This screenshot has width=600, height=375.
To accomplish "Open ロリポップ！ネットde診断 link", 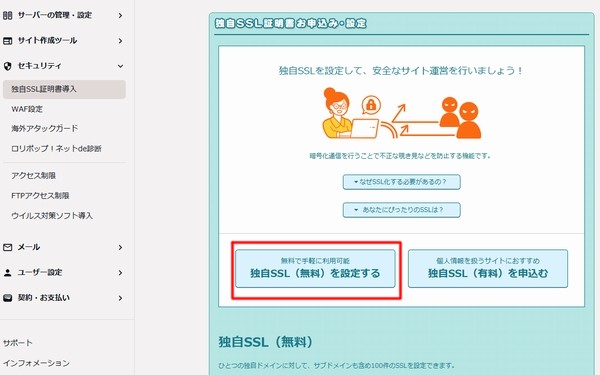I will 56,148.
